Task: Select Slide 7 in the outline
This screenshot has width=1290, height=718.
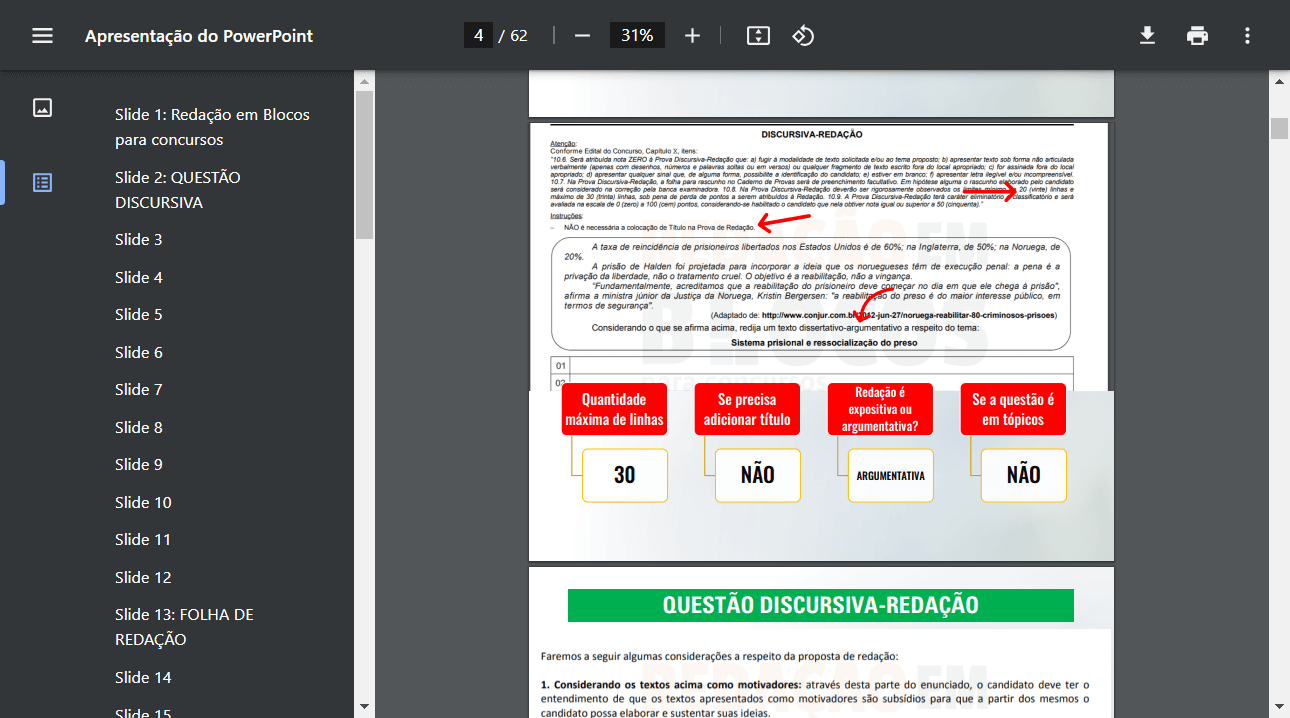Action: point(139,390)
